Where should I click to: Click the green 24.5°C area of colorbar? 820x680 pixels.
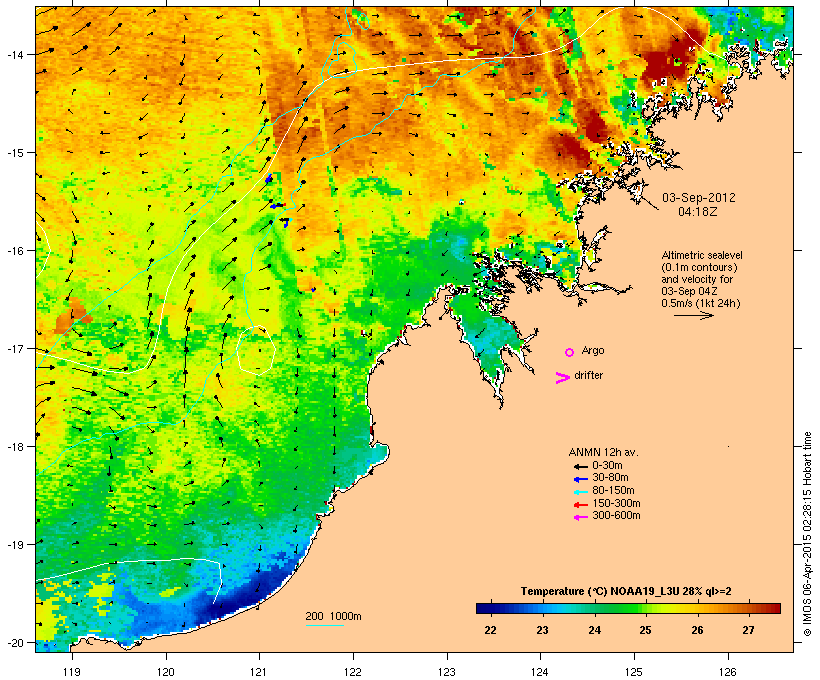pyautogui.click(x=620, y=608)
